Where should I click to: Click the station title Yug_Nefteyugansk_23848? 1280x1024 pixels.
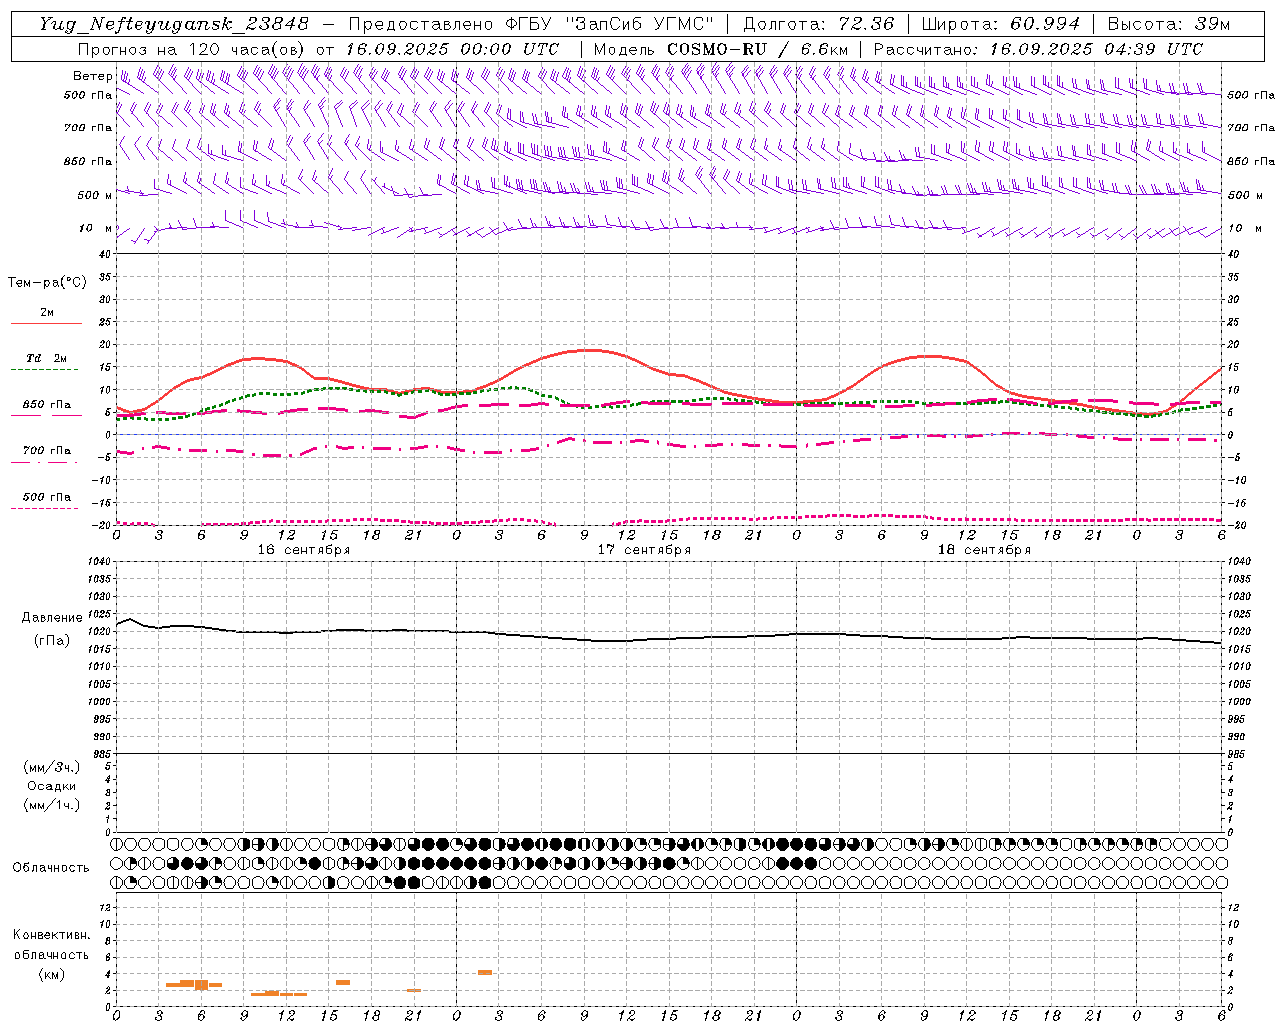tap(174, 24)
